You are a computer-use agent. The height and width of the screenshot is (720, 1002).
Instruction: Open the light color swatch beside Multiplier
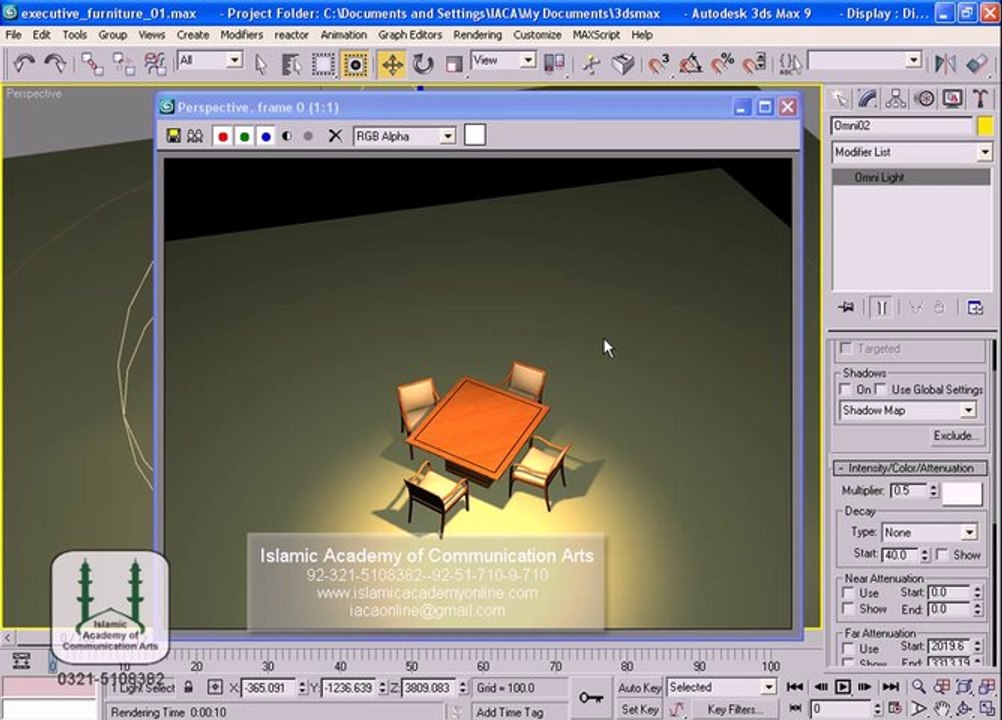[962, 494]
